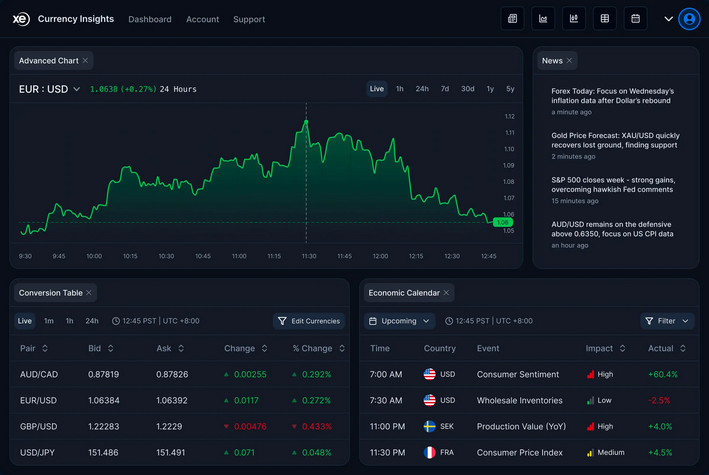Open the AUD/USD remains defensive headline
Viewport: 709px width, 475px height.
pos(612,229)
